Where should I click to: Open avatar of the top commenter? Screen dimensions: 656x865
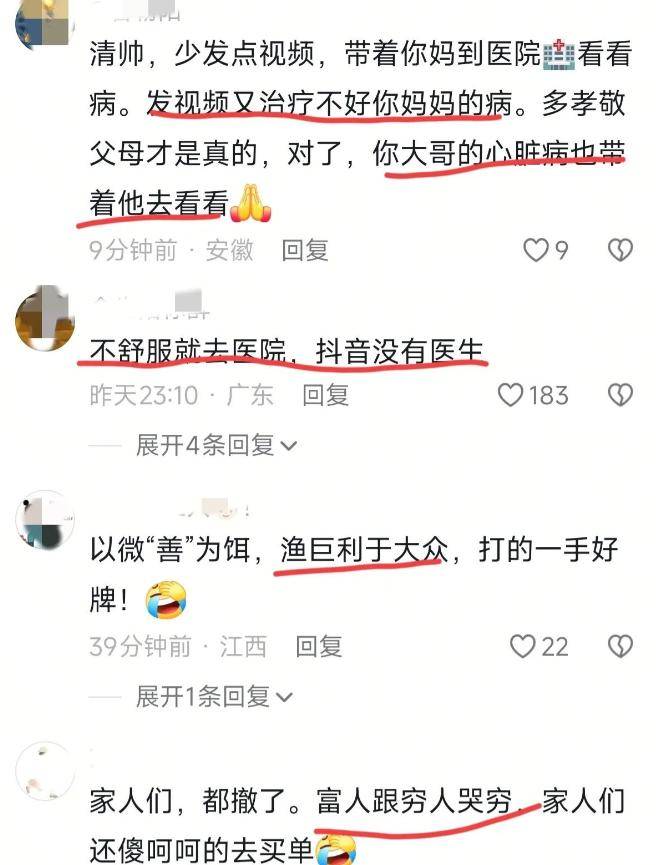point(44,22)
